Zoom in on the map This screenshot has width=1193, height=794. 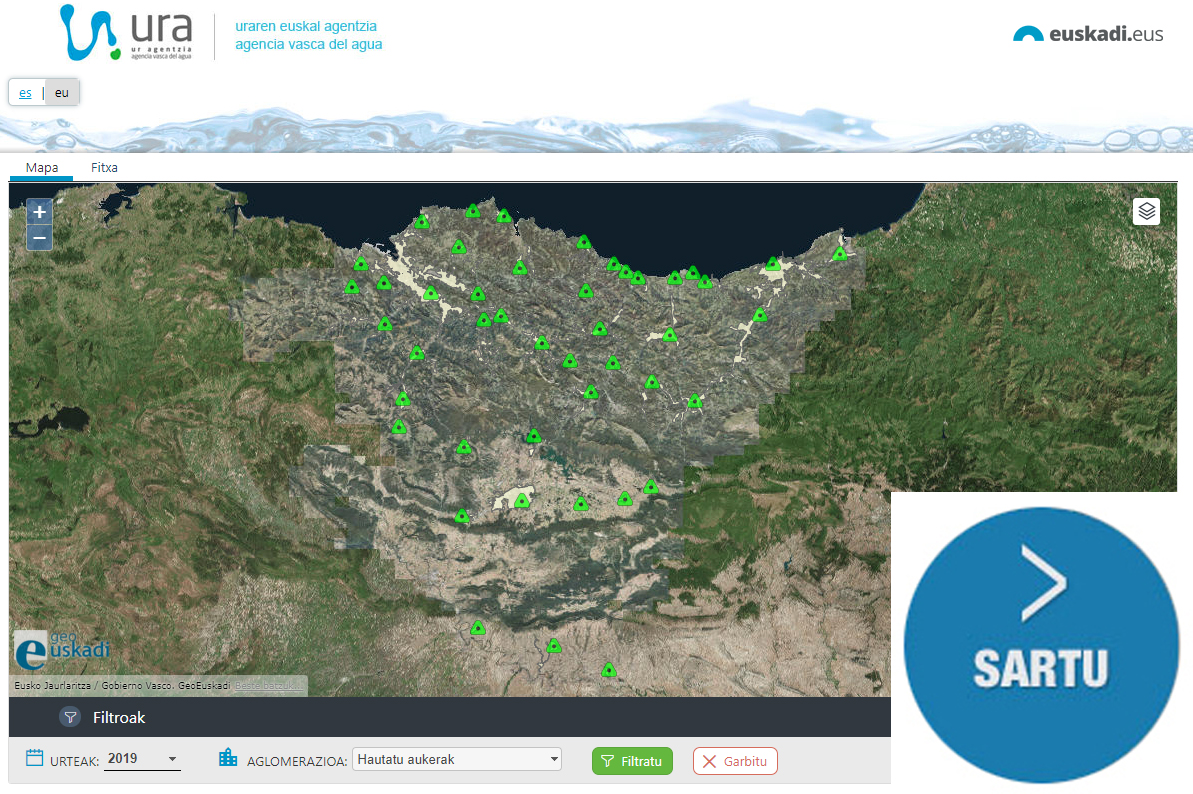point(39,212)
